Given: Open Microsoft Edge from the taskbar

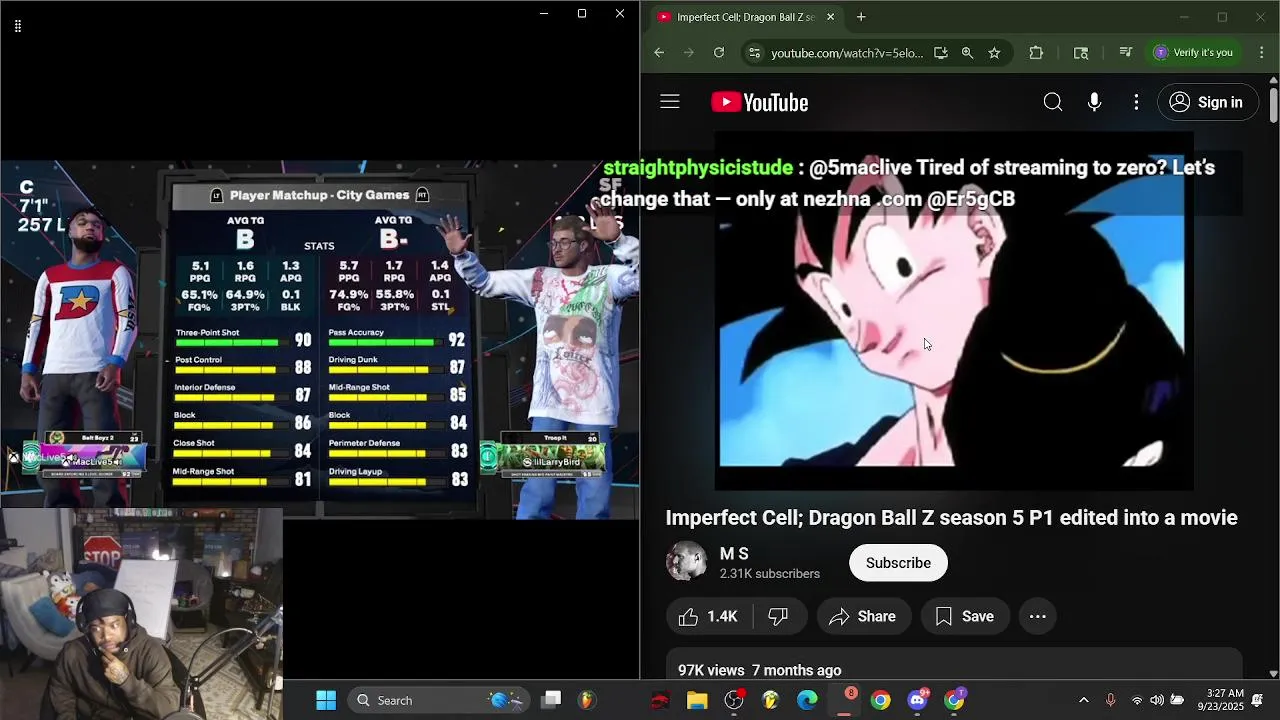Looking at the screenshot, I should [807, 700].
